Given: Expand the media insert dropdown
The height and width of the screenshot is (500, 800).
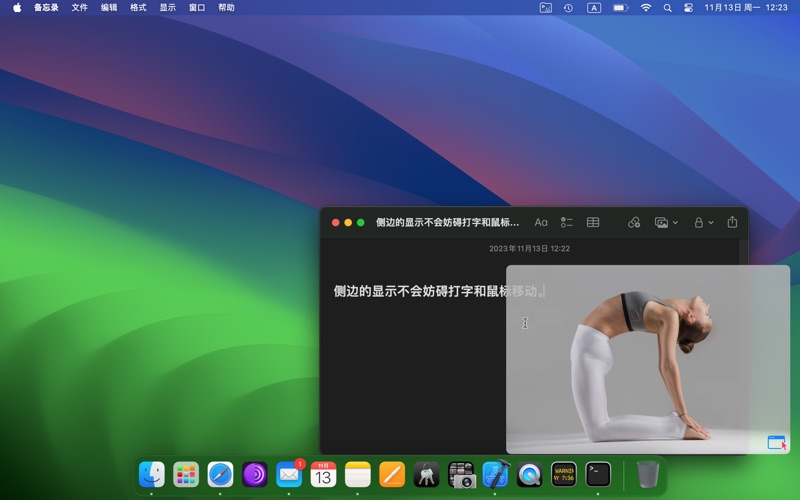Looking at the screenshot, I should coord(676,222).
